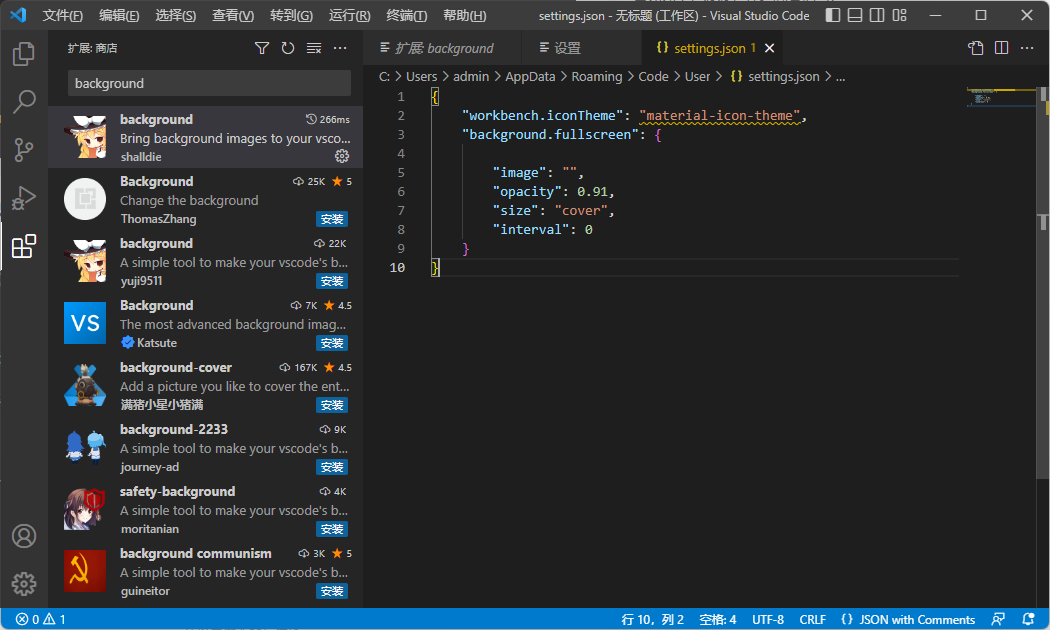Screen dimensions: 1050x630
Task: Open Katsute Background VS thumbnail
Action: pos(85,323)
